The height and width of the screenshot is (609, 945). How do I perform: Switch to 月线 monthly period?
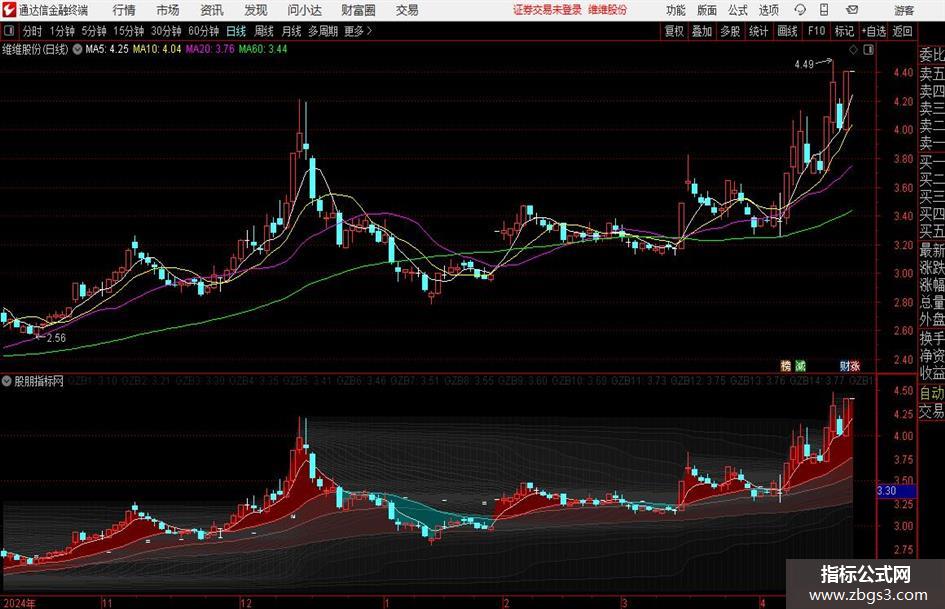[291, 31]
